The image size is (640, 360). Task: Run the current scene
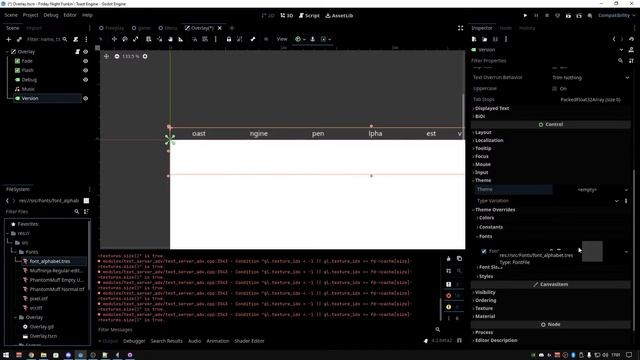tap(568, 16)
